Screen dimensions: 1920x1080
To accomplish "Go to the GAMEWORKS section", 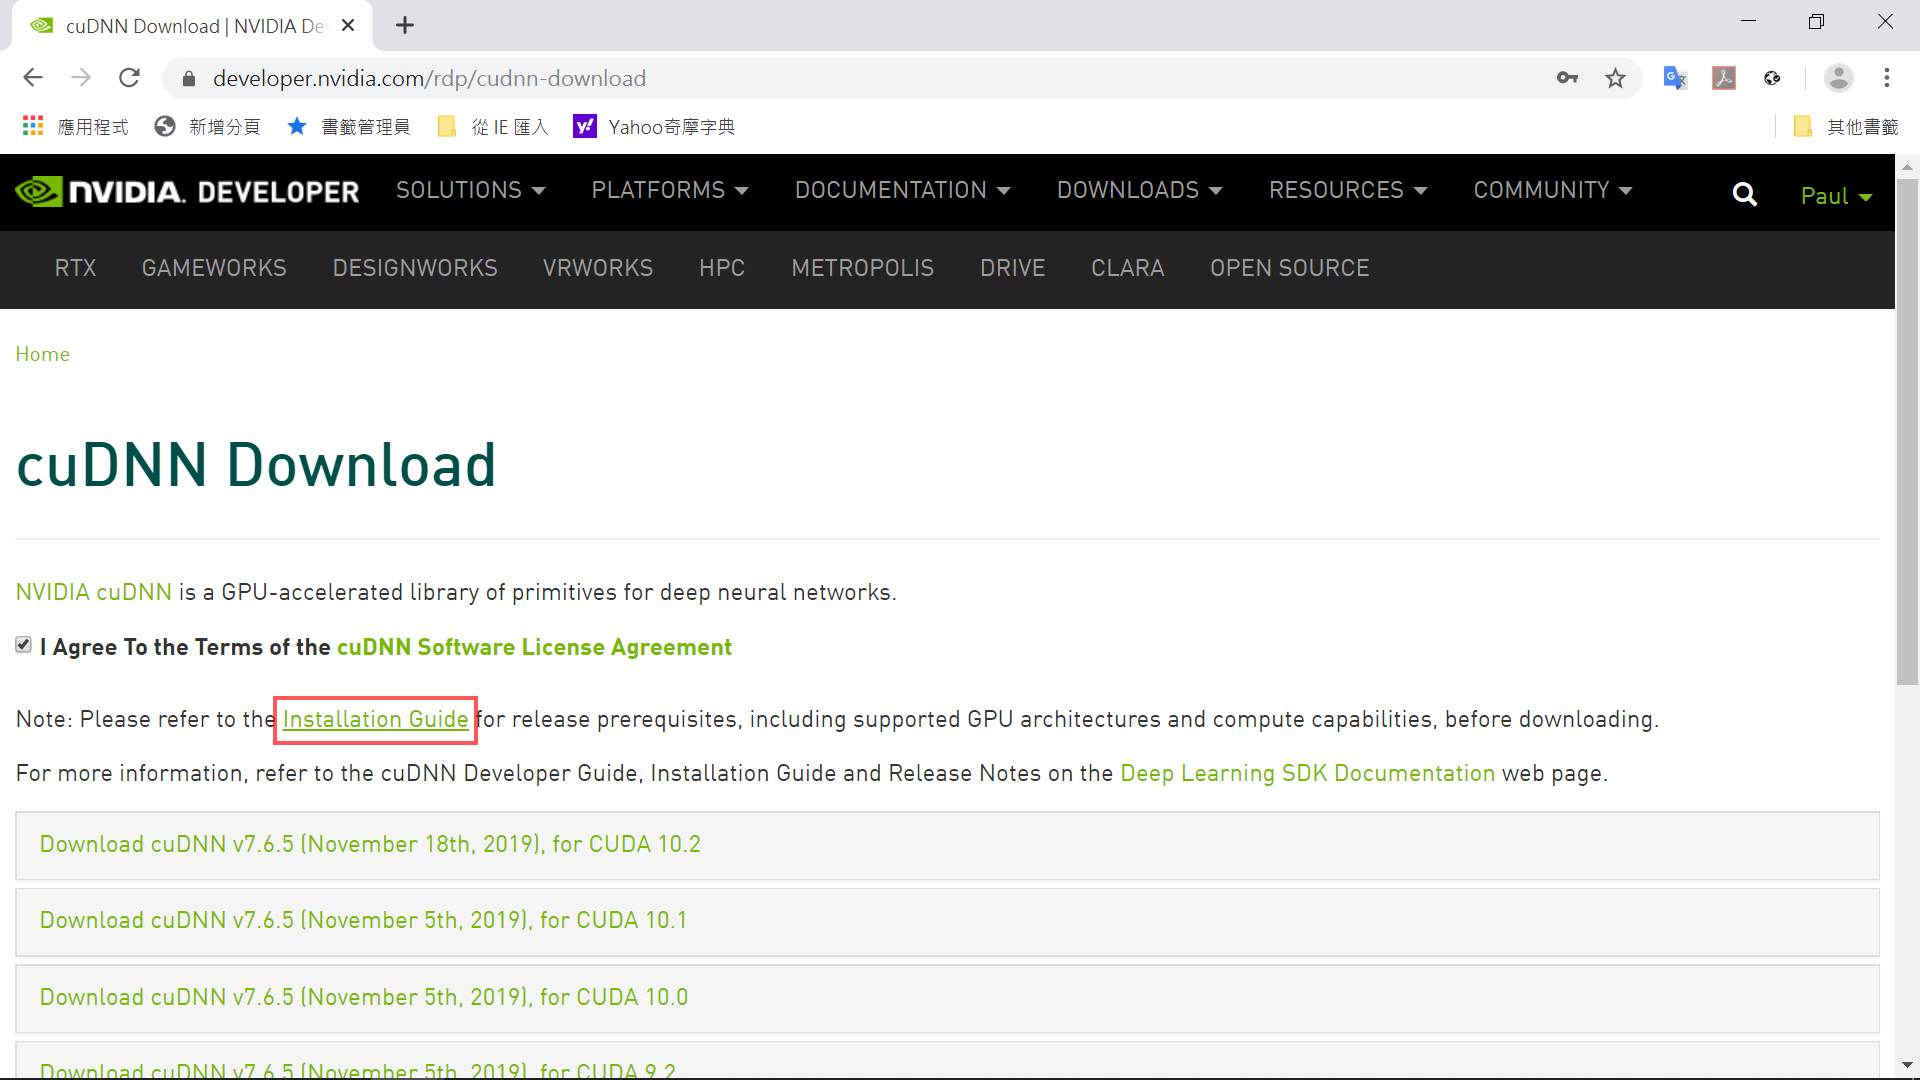I will coord(214,268).
